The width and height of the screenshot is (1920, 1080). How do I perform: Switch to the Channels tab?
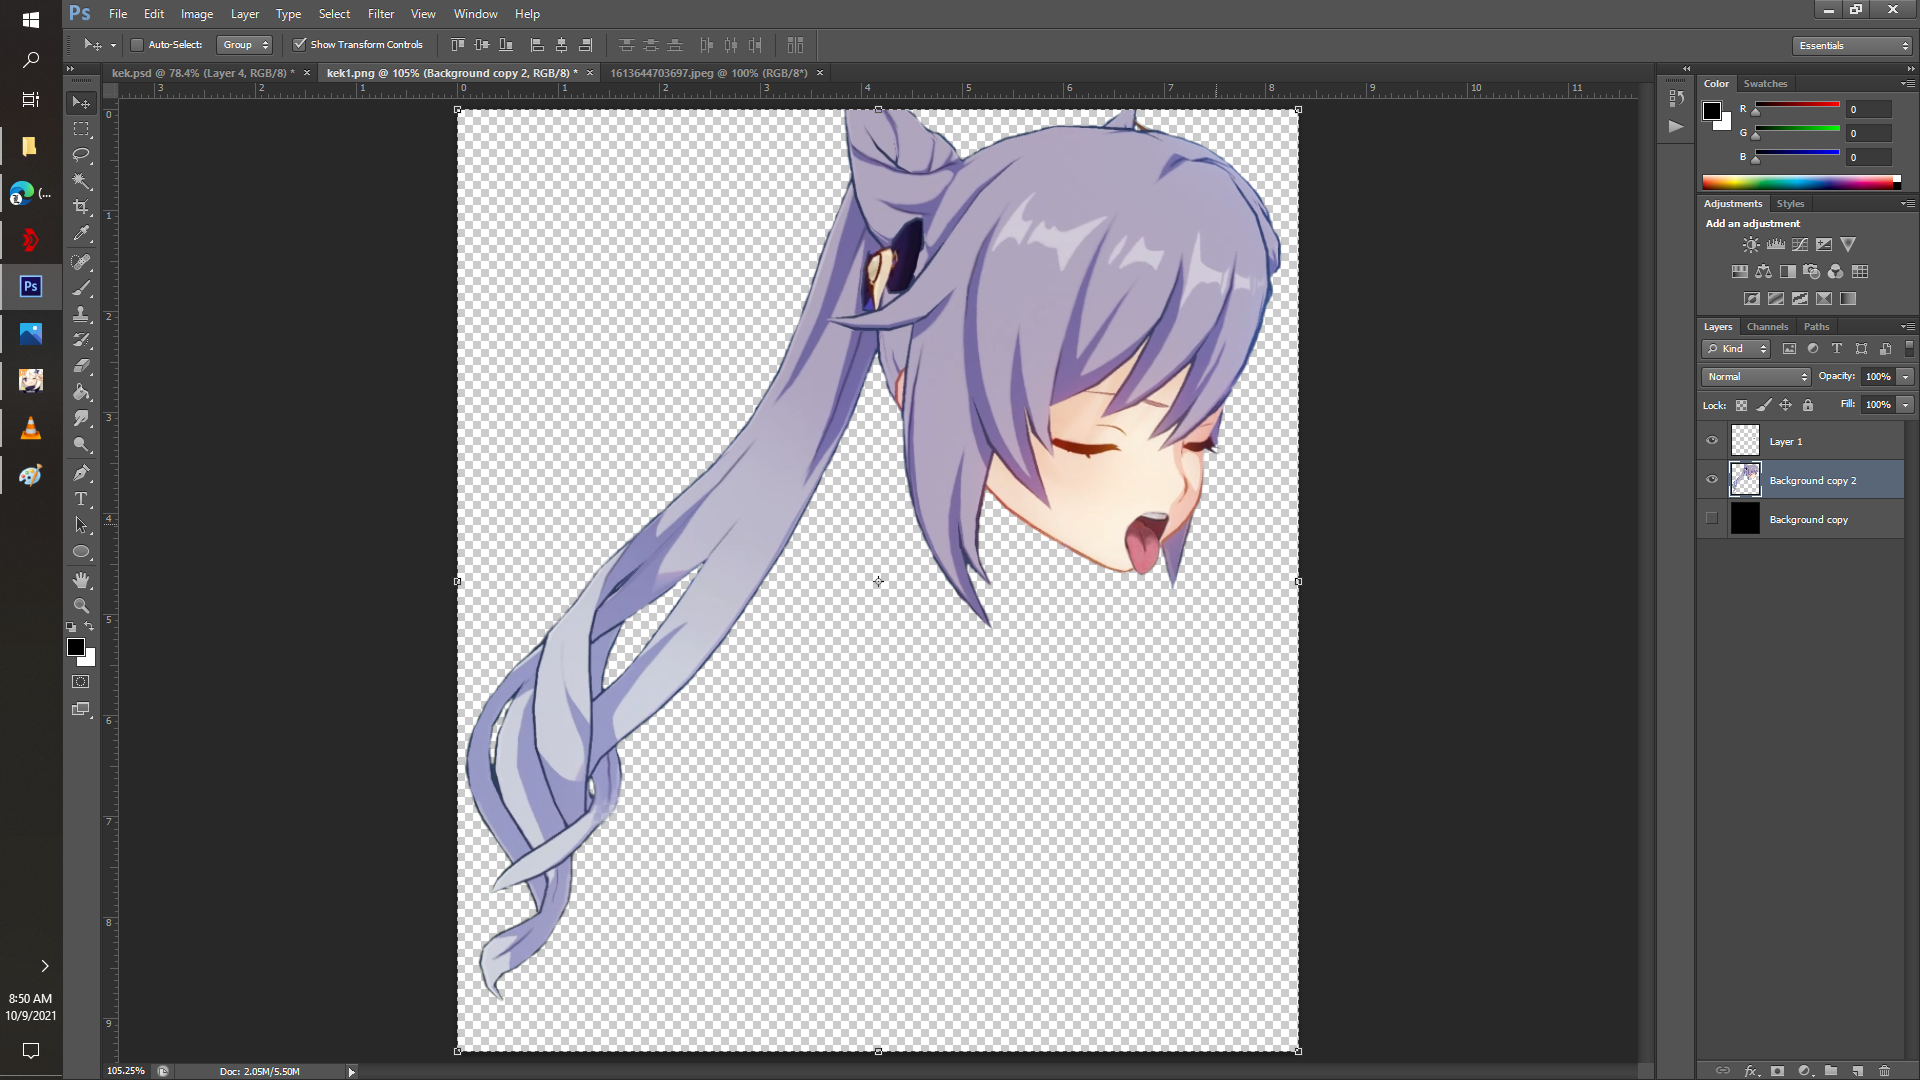coord(1767,327)
